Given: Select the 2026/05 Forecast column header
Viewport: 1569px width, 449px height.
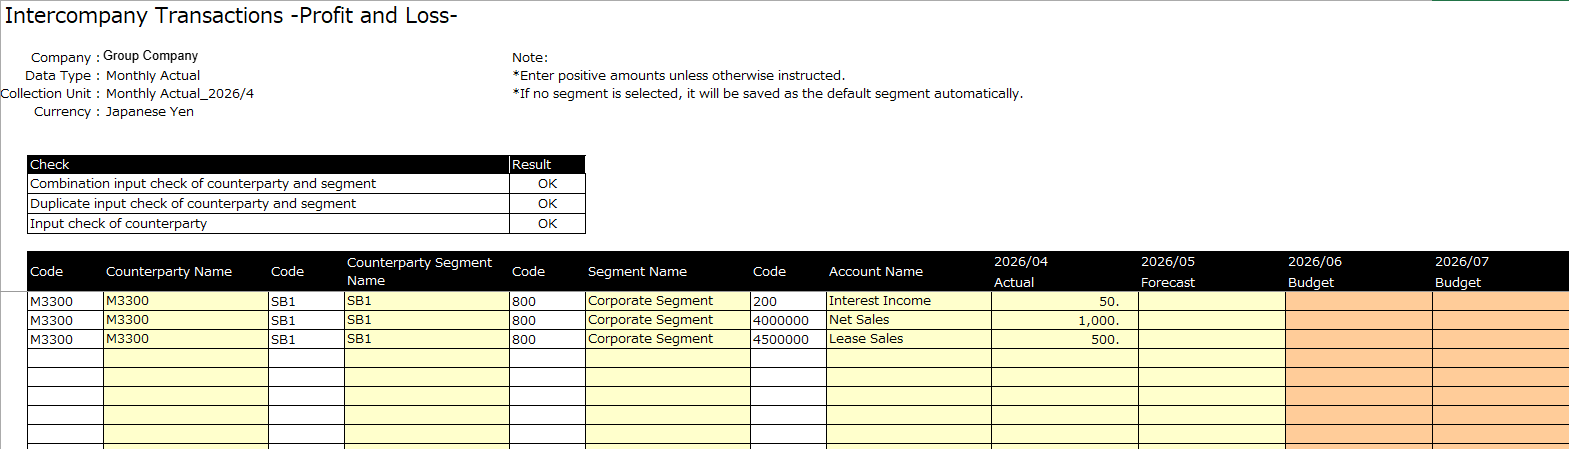Looking at the screenshot, I should point(1212,271).
